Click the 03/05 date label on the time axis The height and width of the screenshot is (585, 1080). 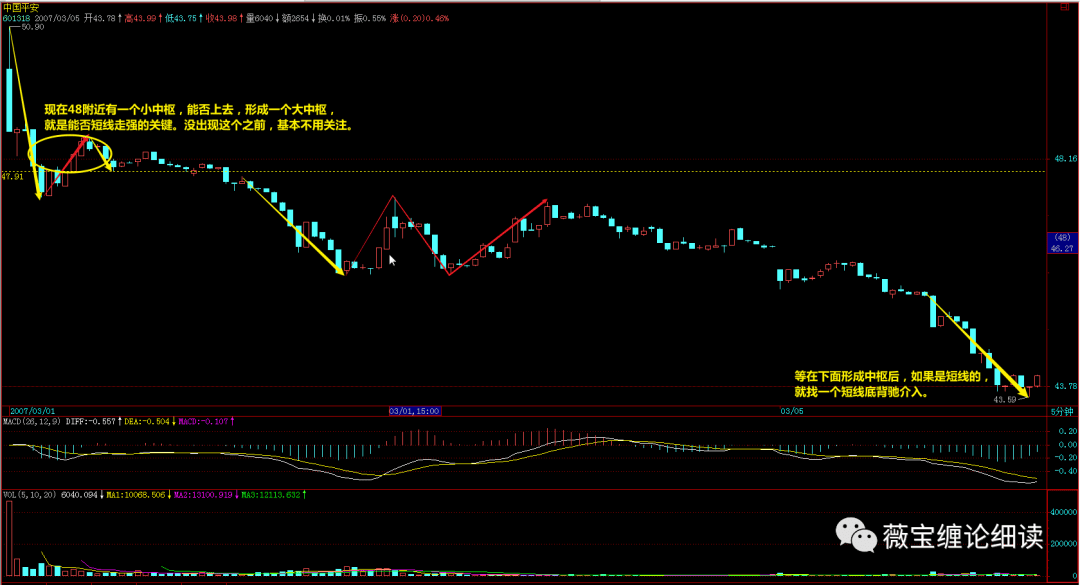(x=792, y=411)
